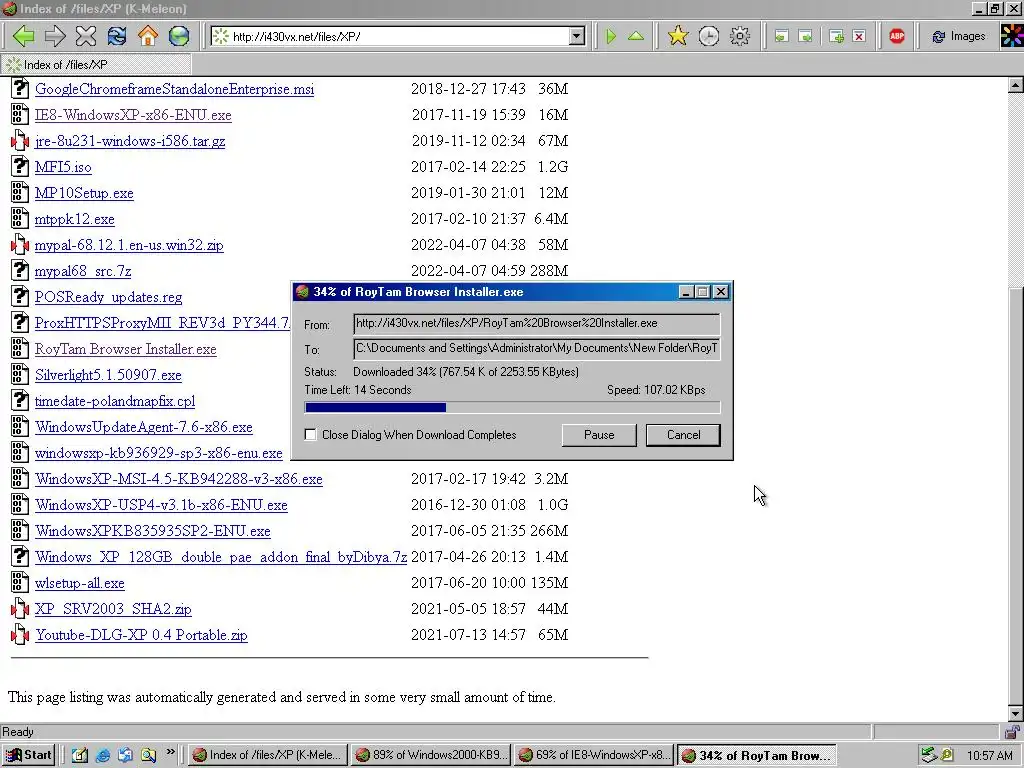Click file size 1.2G of MFI5.iso
Screen dimensions: 1024x768
(x=552, y=167)
